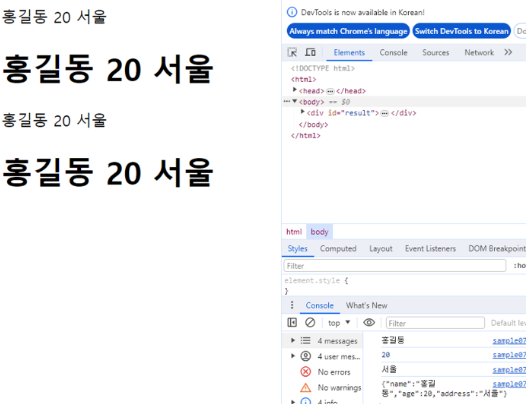The image size is (526, 404).
Task: Select the closing /html tag line
Action: 305,136
